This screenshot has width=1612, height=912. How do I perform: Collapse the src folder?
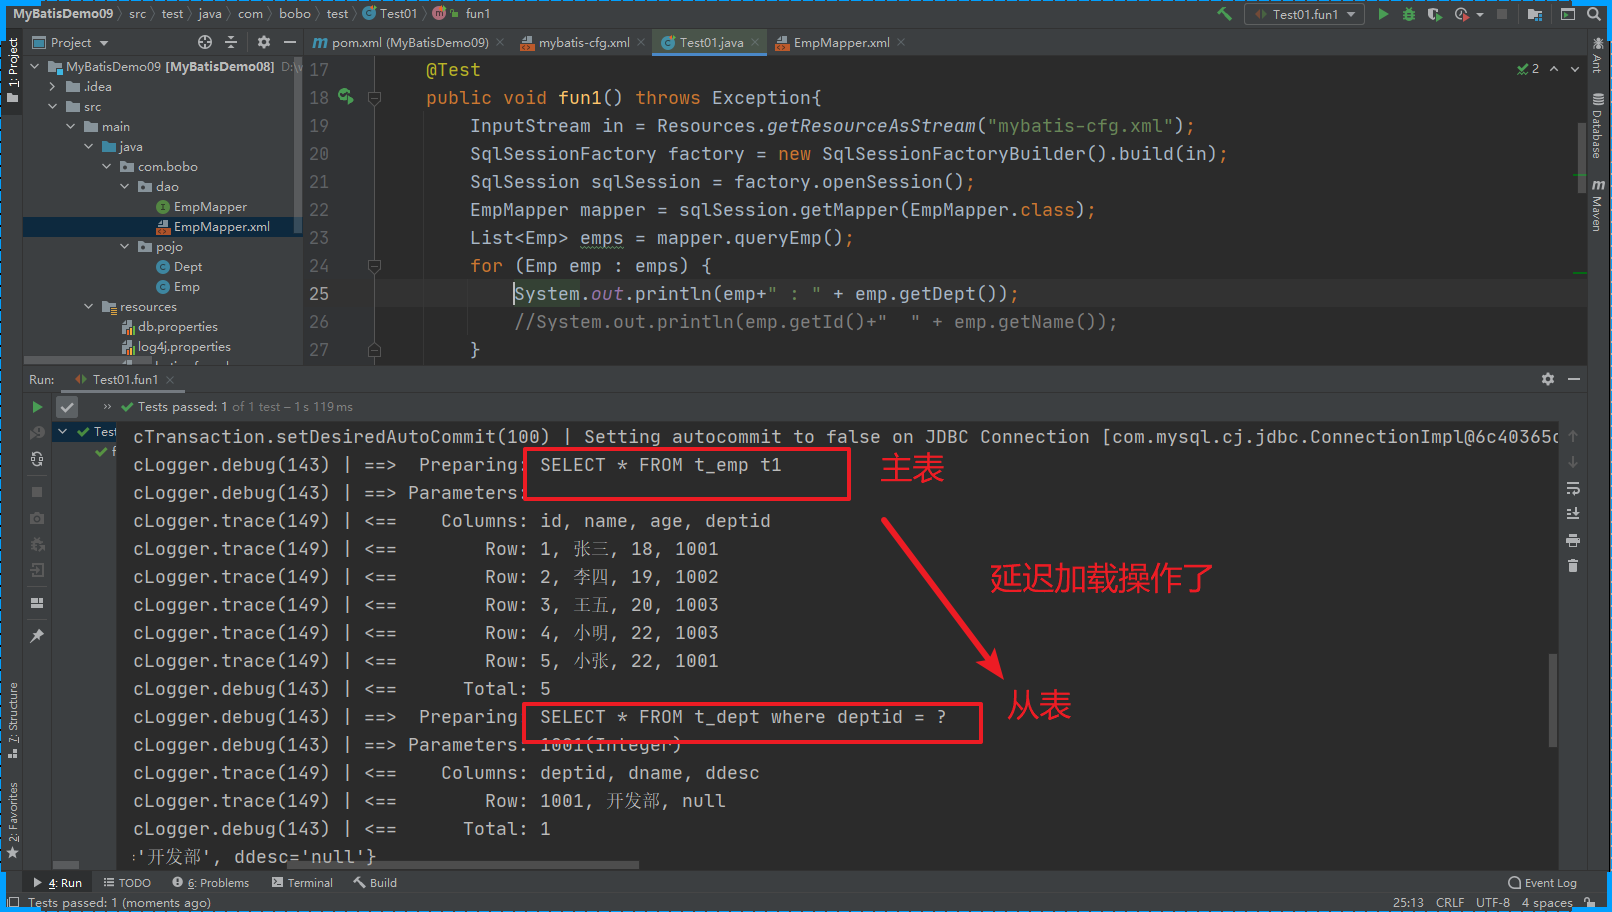tap(53, 107)
